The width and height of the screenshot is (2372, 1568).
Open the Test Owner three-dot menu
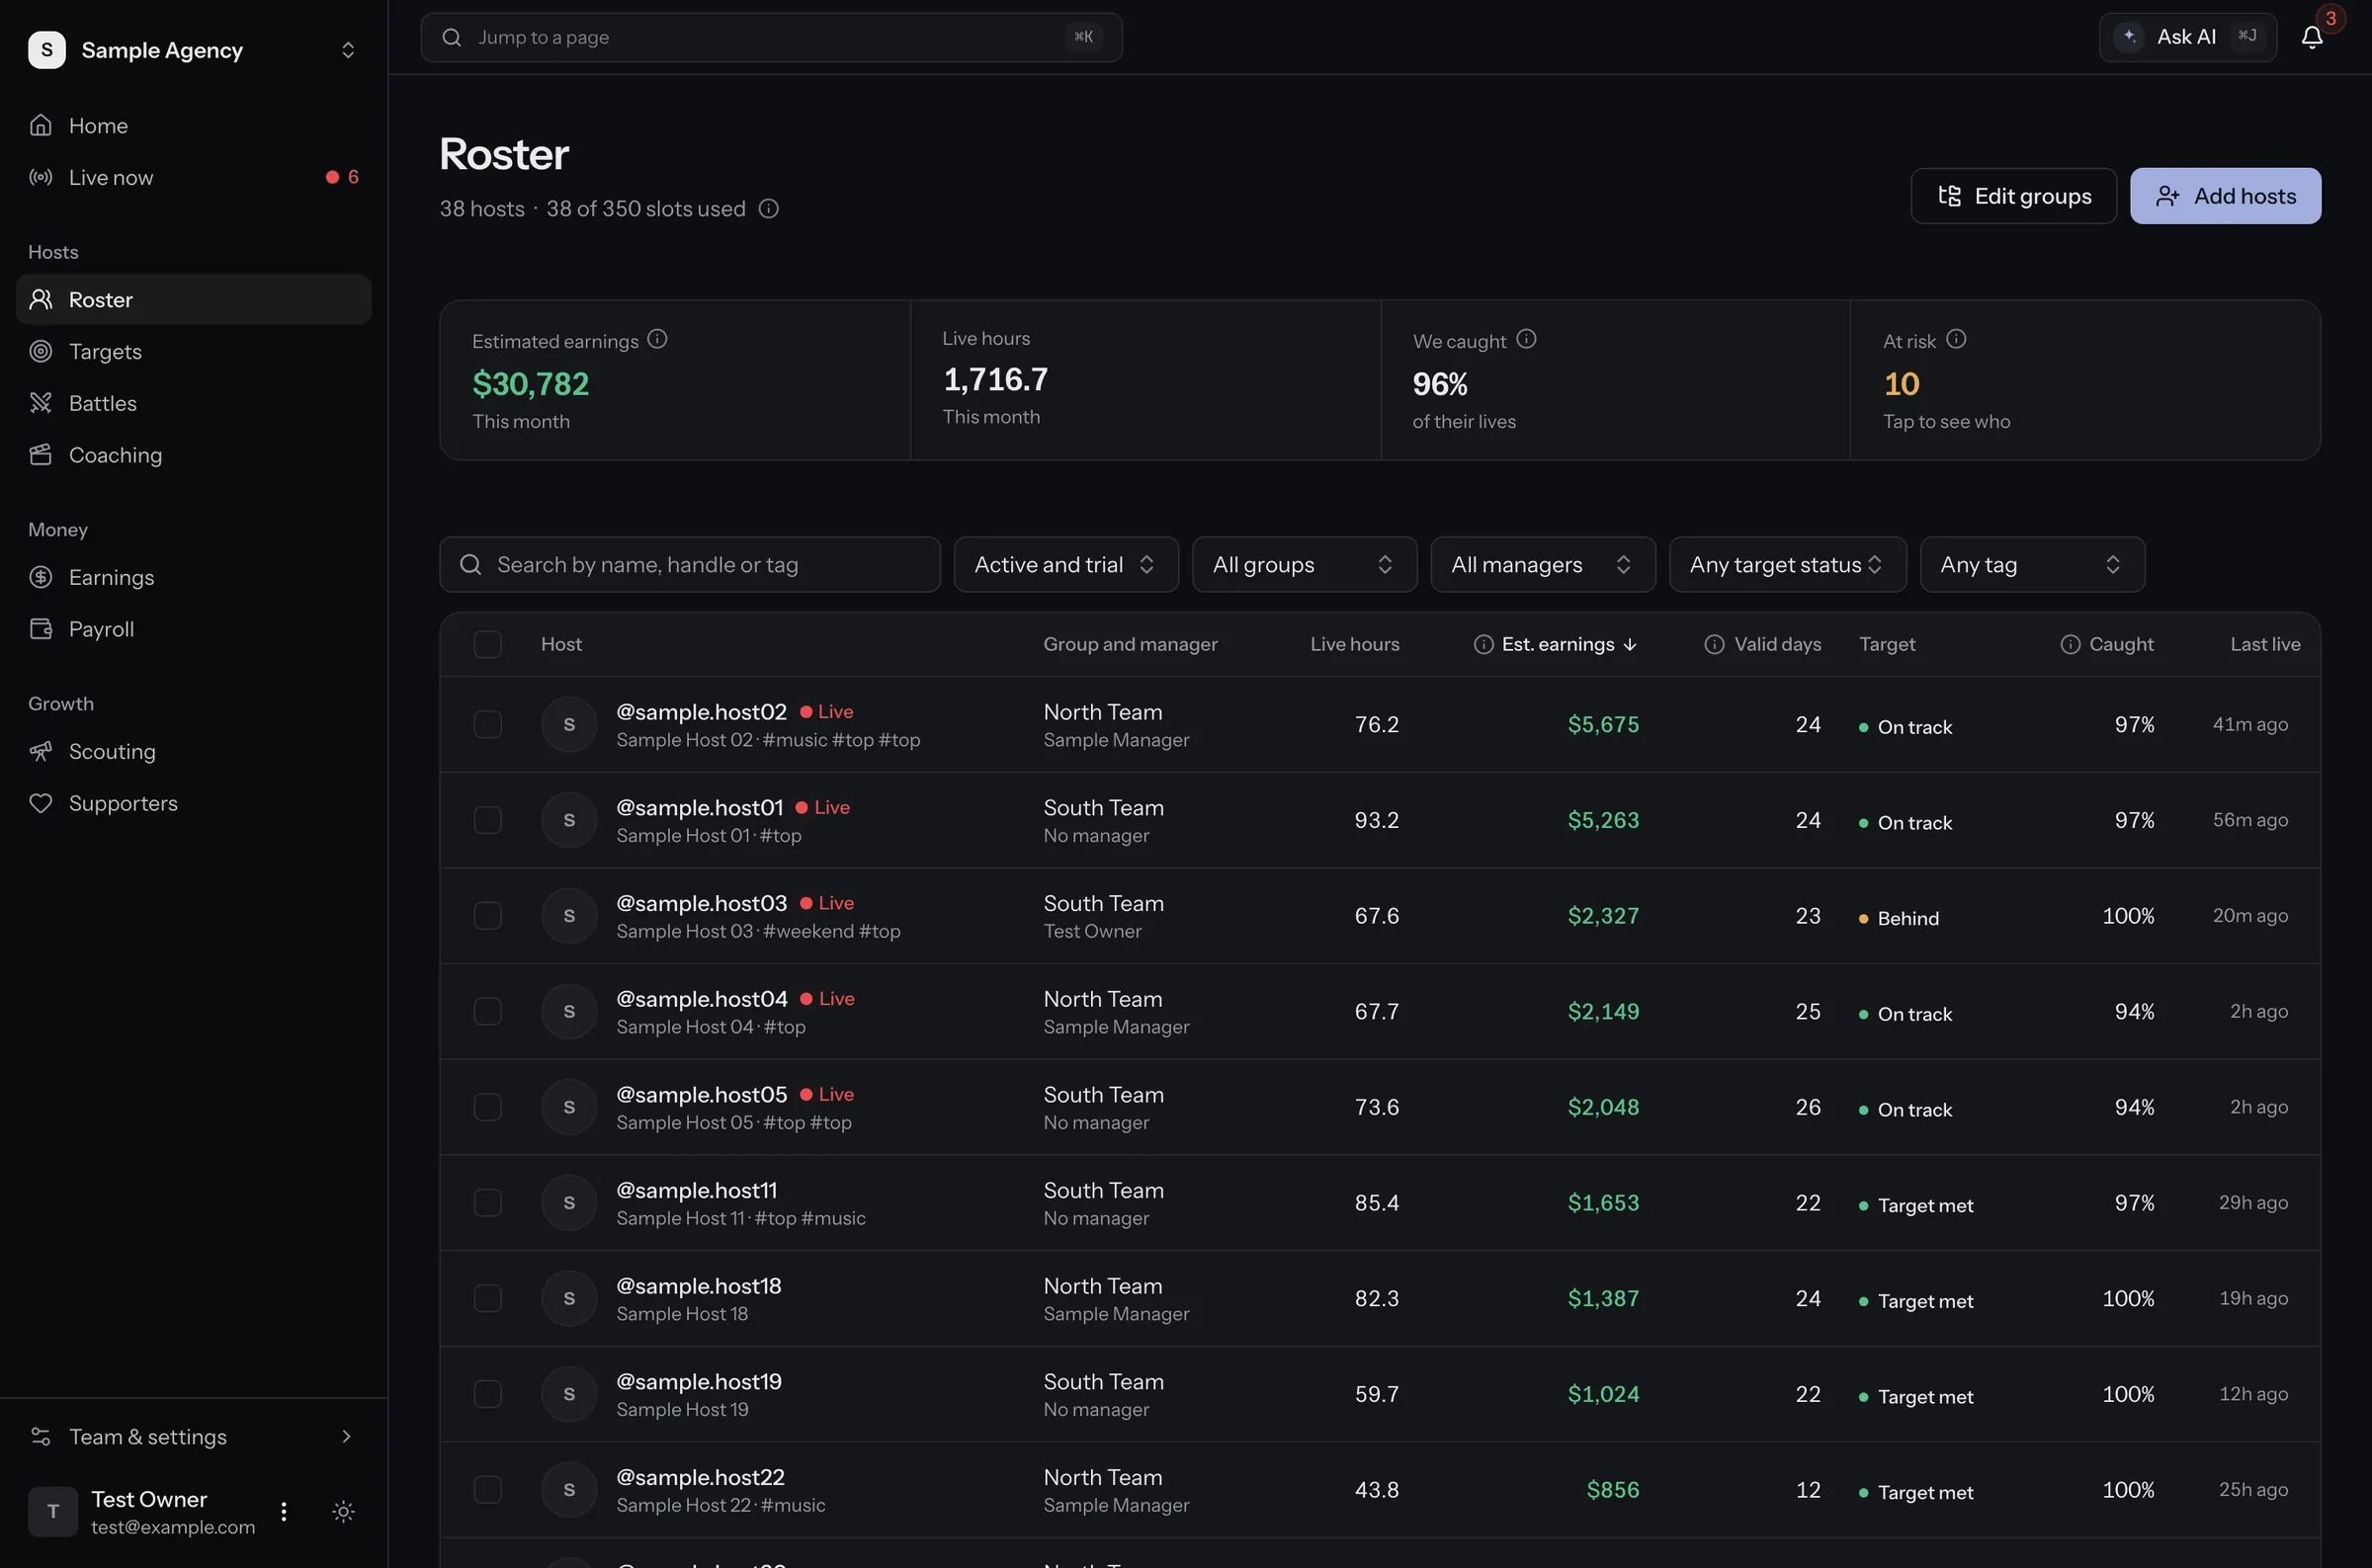[284, 1511]
